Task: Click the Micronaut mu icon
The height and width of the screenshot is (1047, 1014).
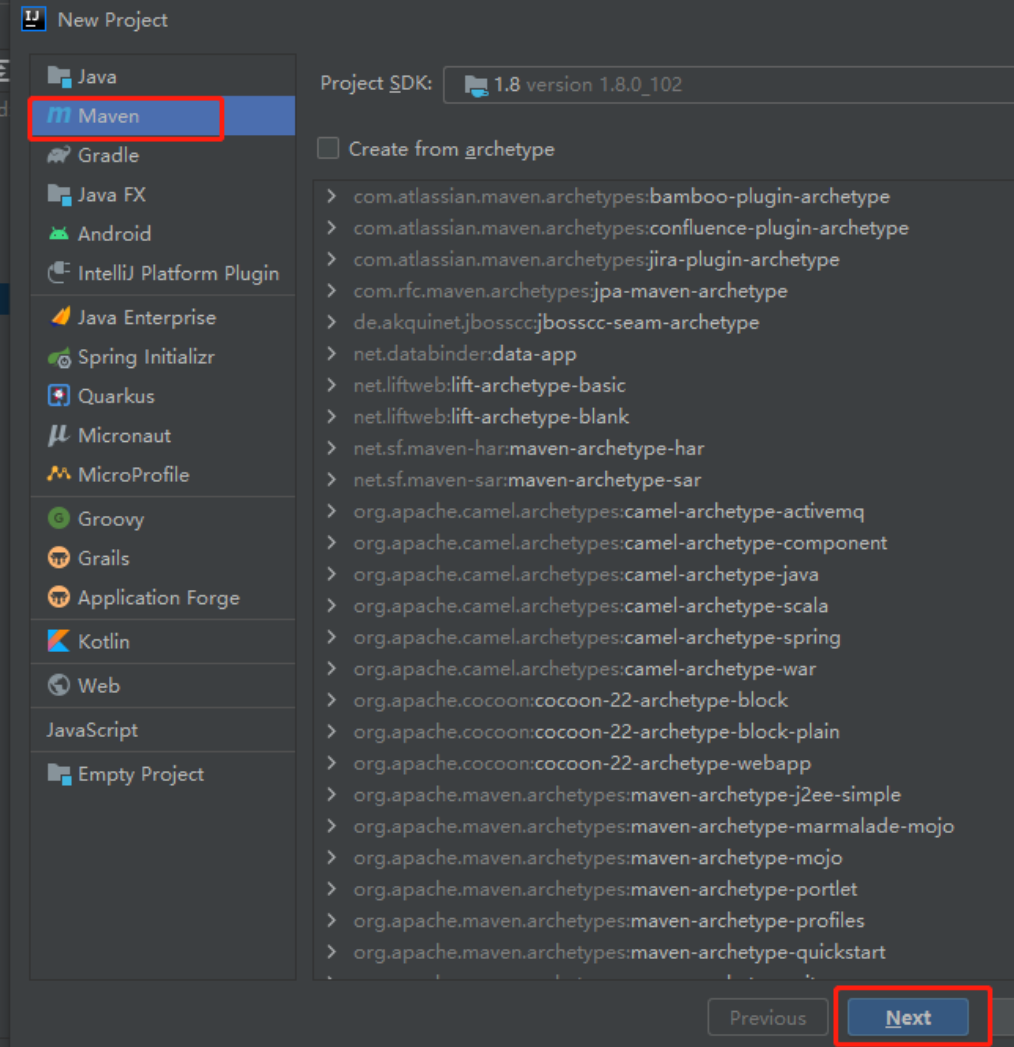Action: tap(59, 435)
